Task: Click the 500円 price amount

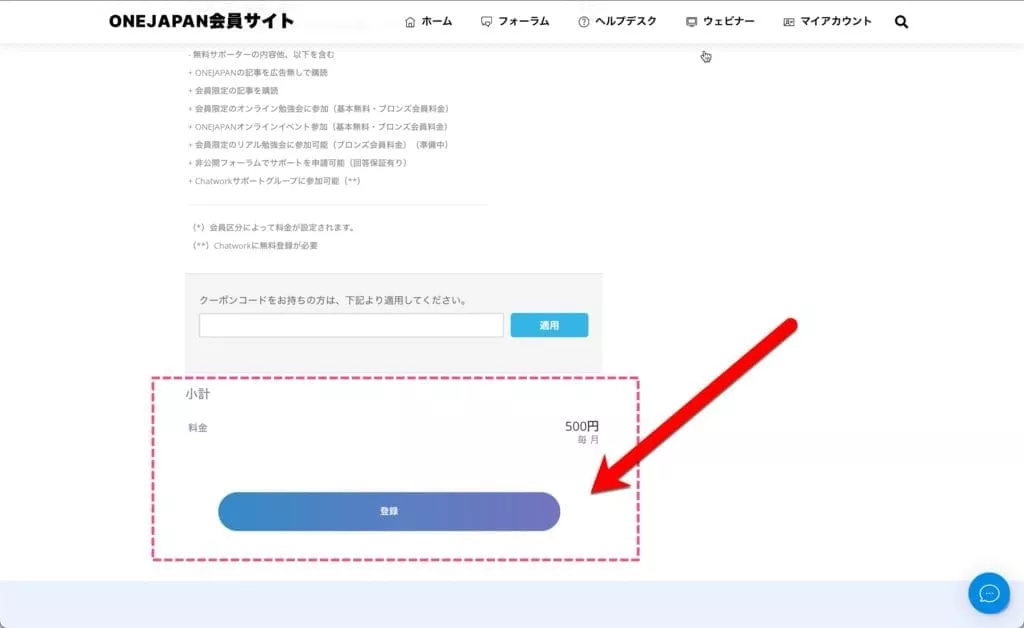Action: tap(581, 427)
